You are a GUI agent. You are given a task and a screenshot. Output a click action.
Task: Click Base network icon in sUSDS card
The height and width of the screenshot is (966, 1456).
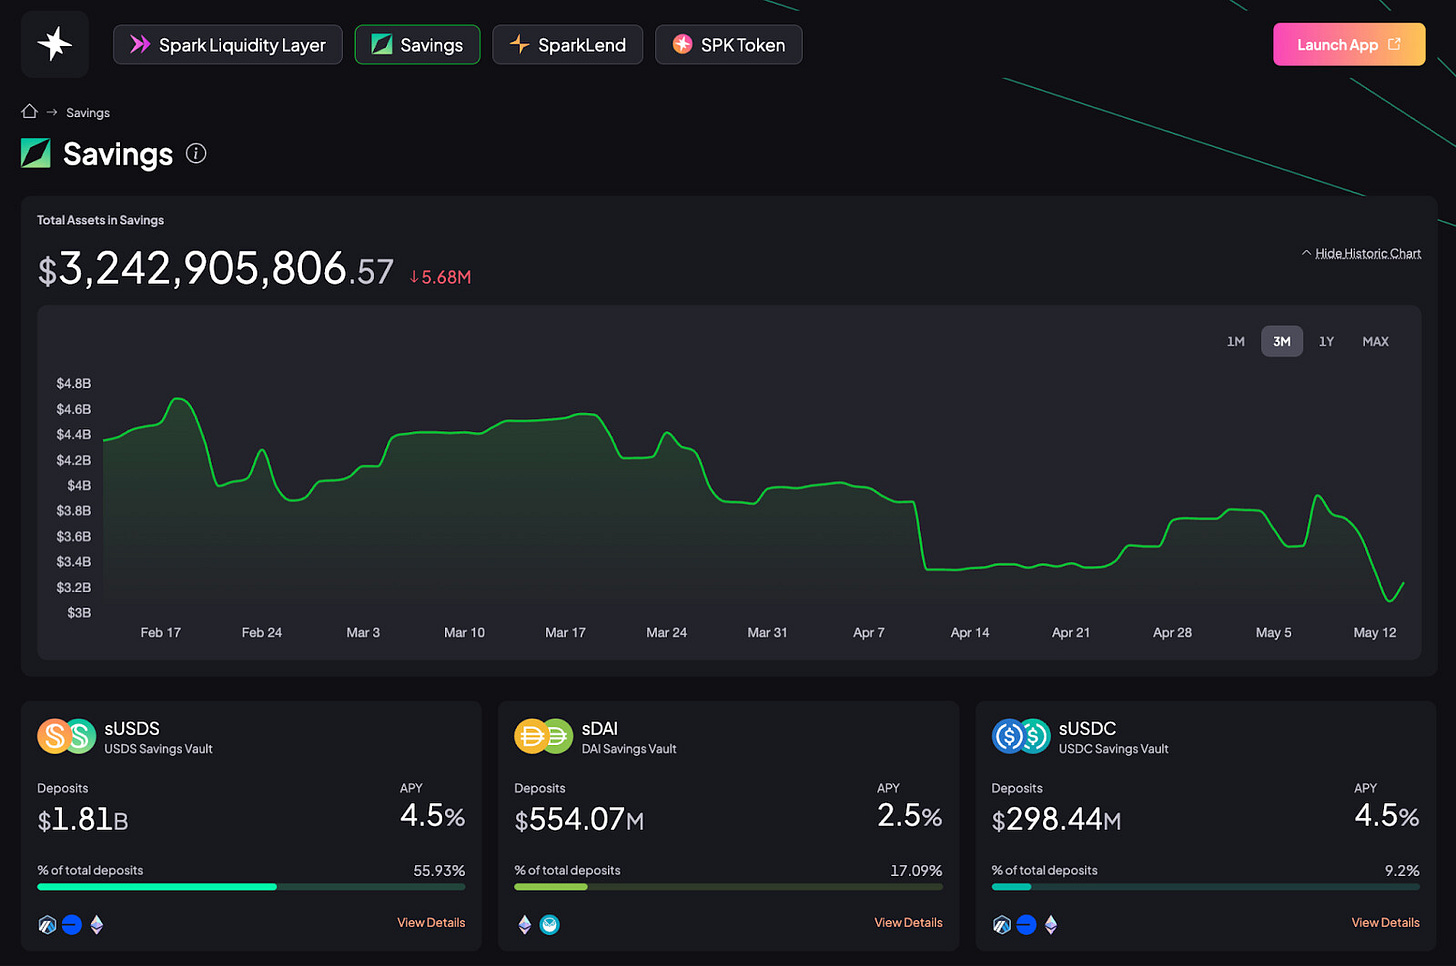[72, 925]
